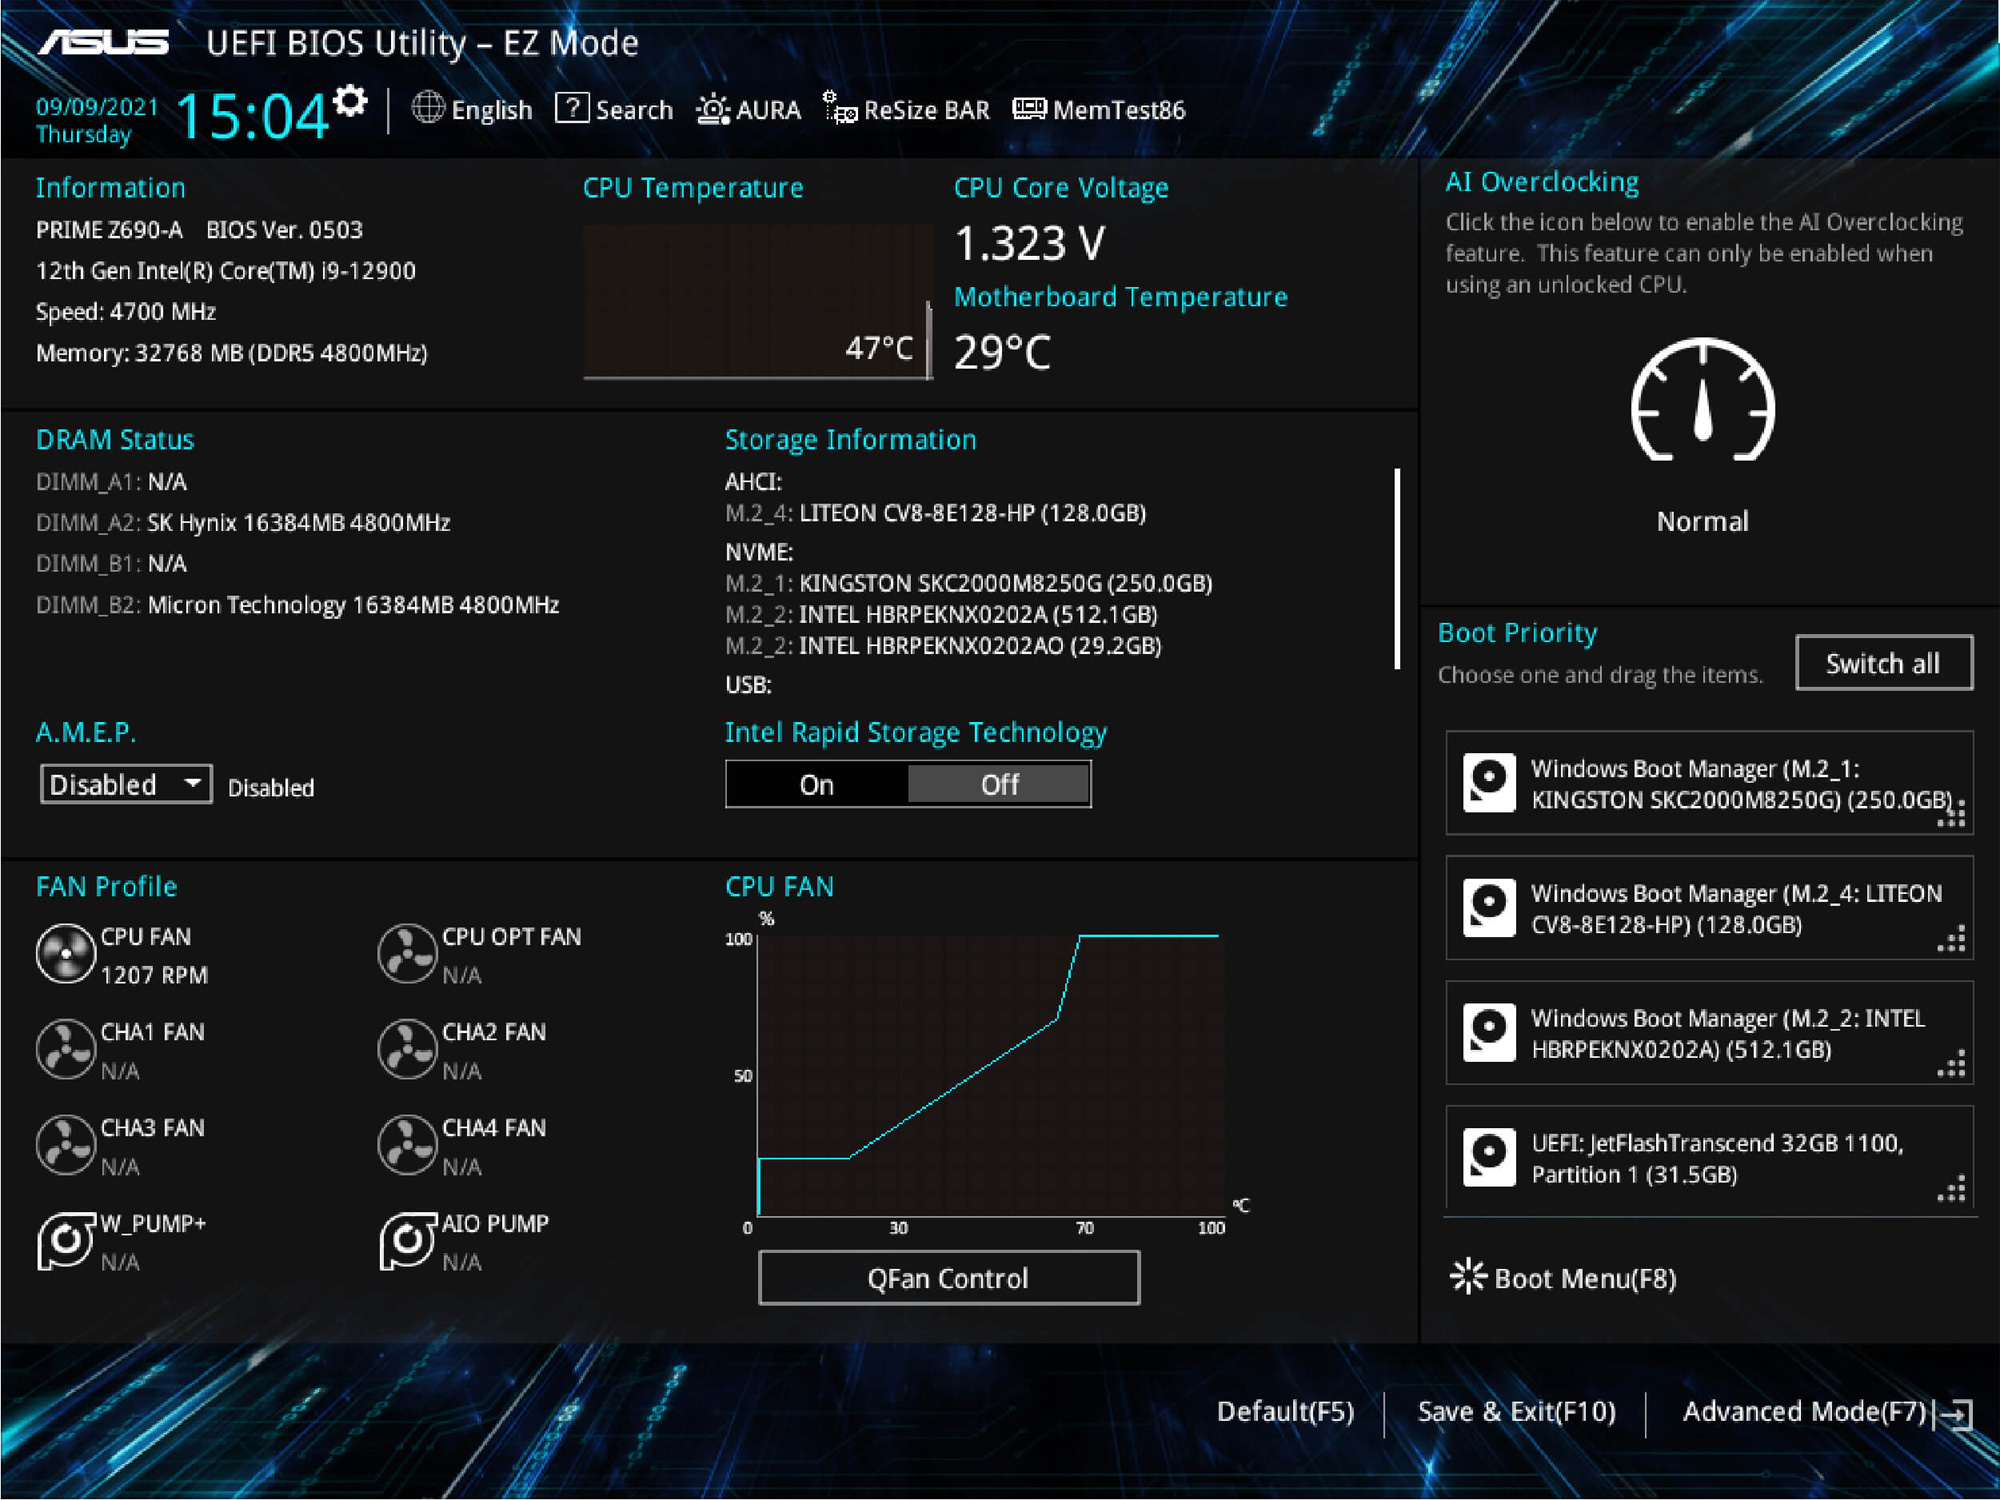Click the 15:04 clock time

[252, 116]
